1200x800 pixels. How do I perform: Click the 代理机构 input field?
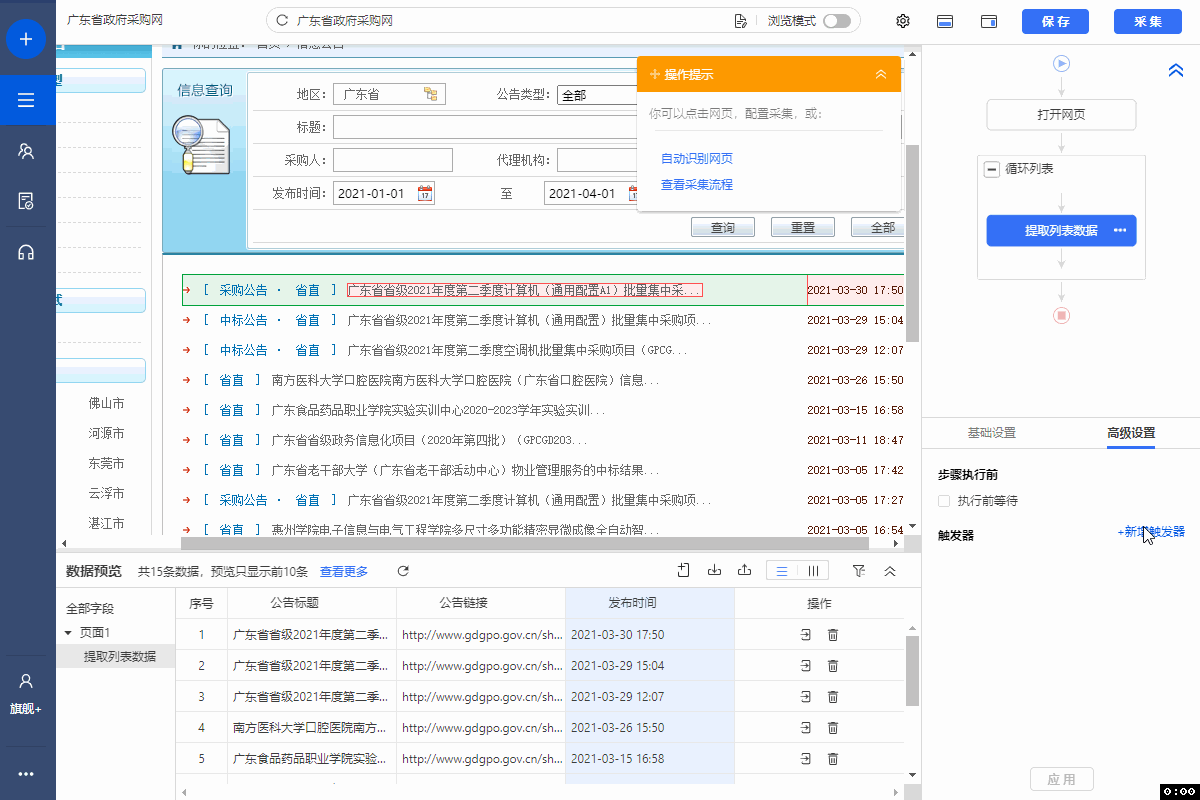(x=598, y=160)
